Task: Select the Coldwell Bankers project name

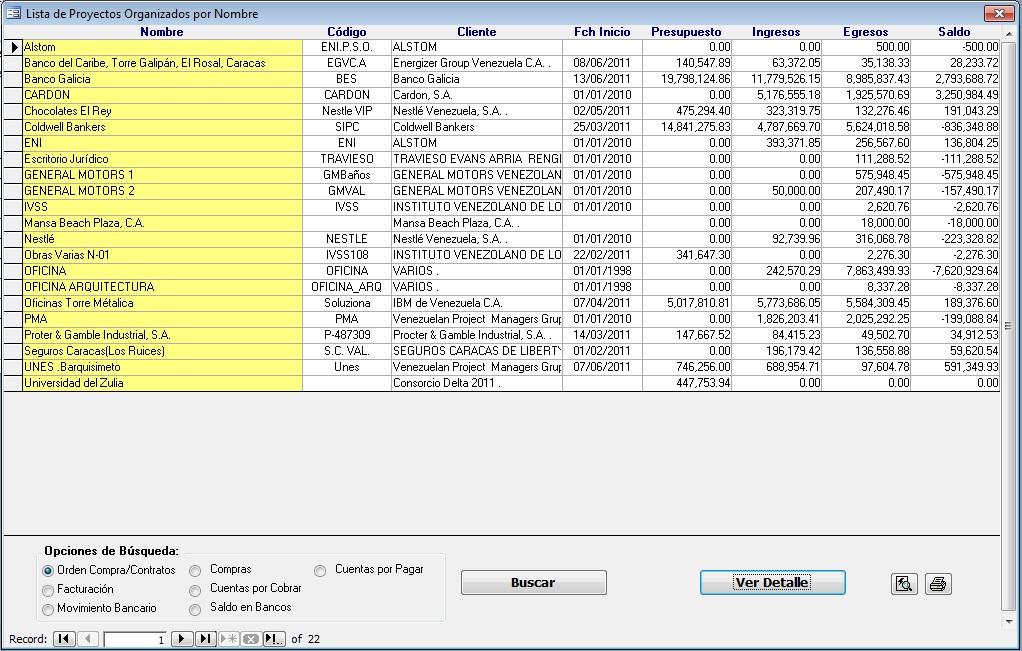Action: 162,127
